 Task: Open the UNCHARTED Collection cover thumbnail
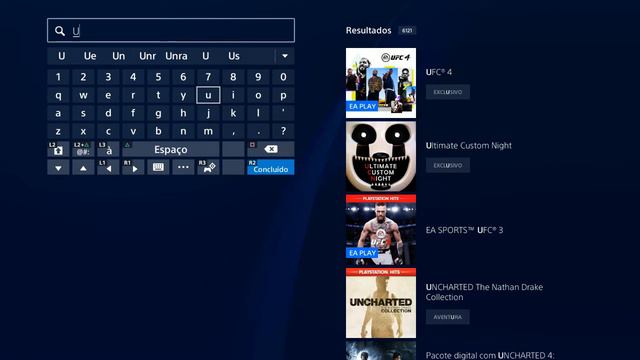pyautogui.click(x=381, y=303)
